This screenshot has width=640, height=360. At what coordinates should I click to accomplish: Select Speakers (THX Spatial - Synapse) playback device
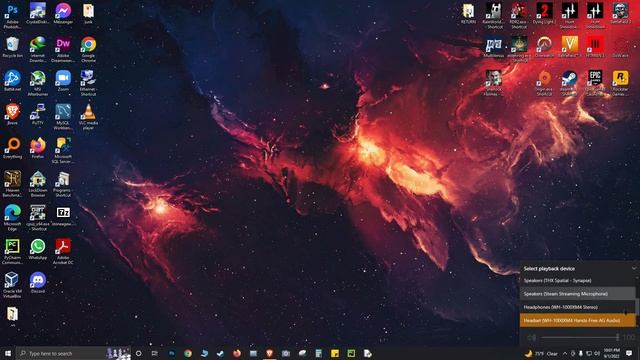(x=578, y=281)
